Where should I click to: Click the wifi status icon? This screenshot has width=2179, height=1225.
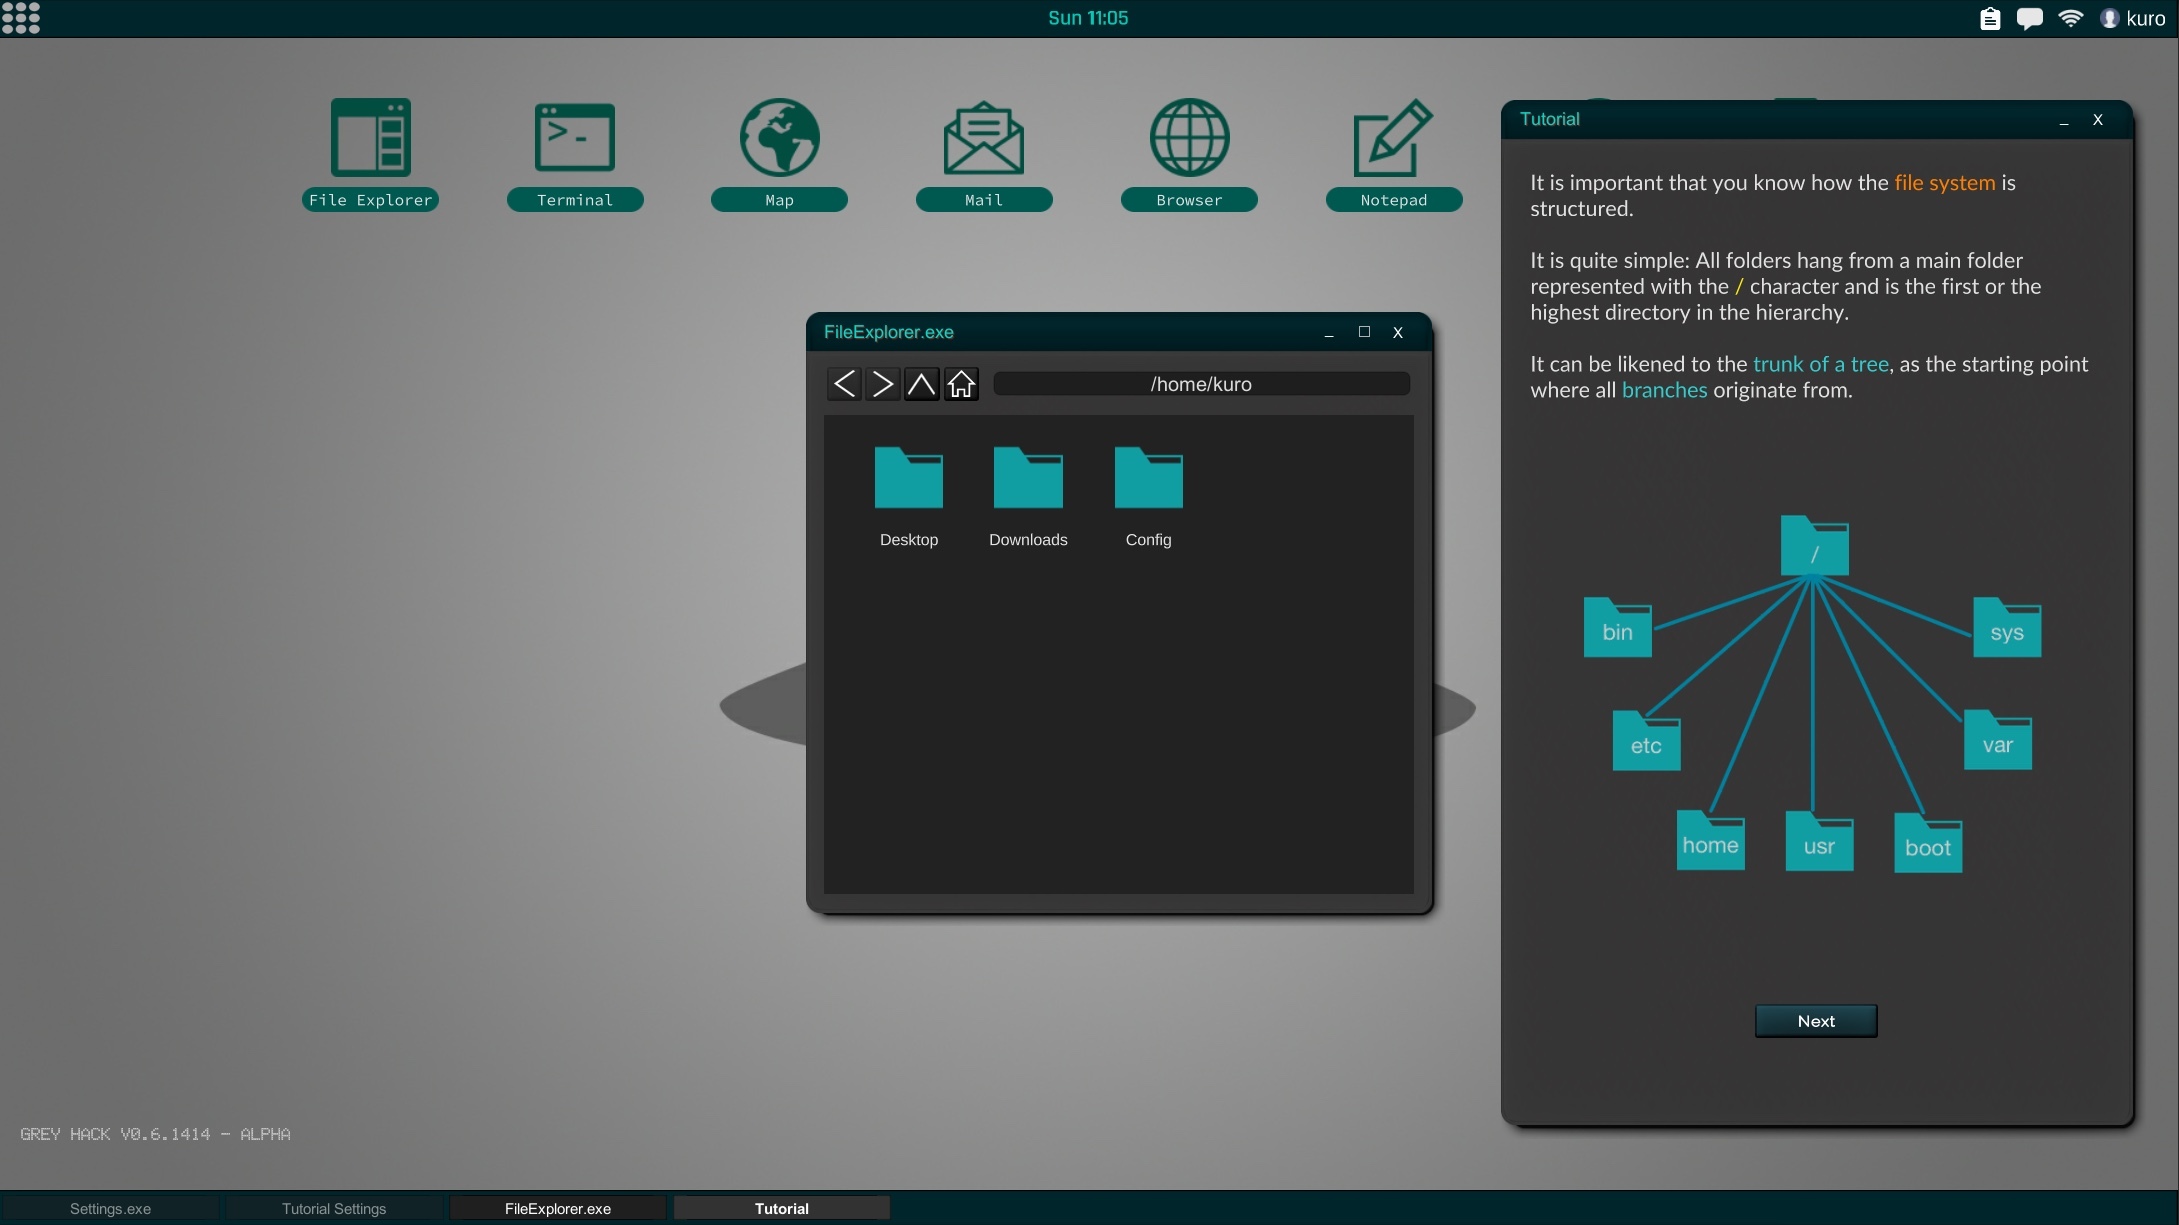pos(2070,18)
